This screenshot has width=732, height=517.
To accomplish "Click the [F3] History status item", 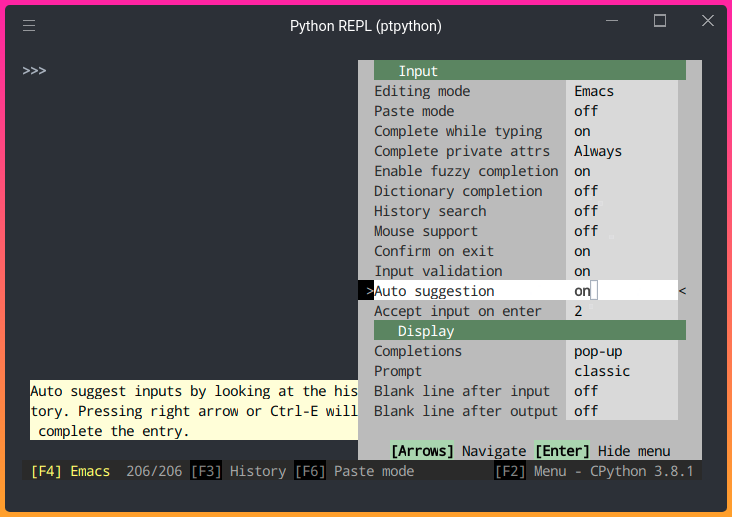I will (x=238, y=471).
